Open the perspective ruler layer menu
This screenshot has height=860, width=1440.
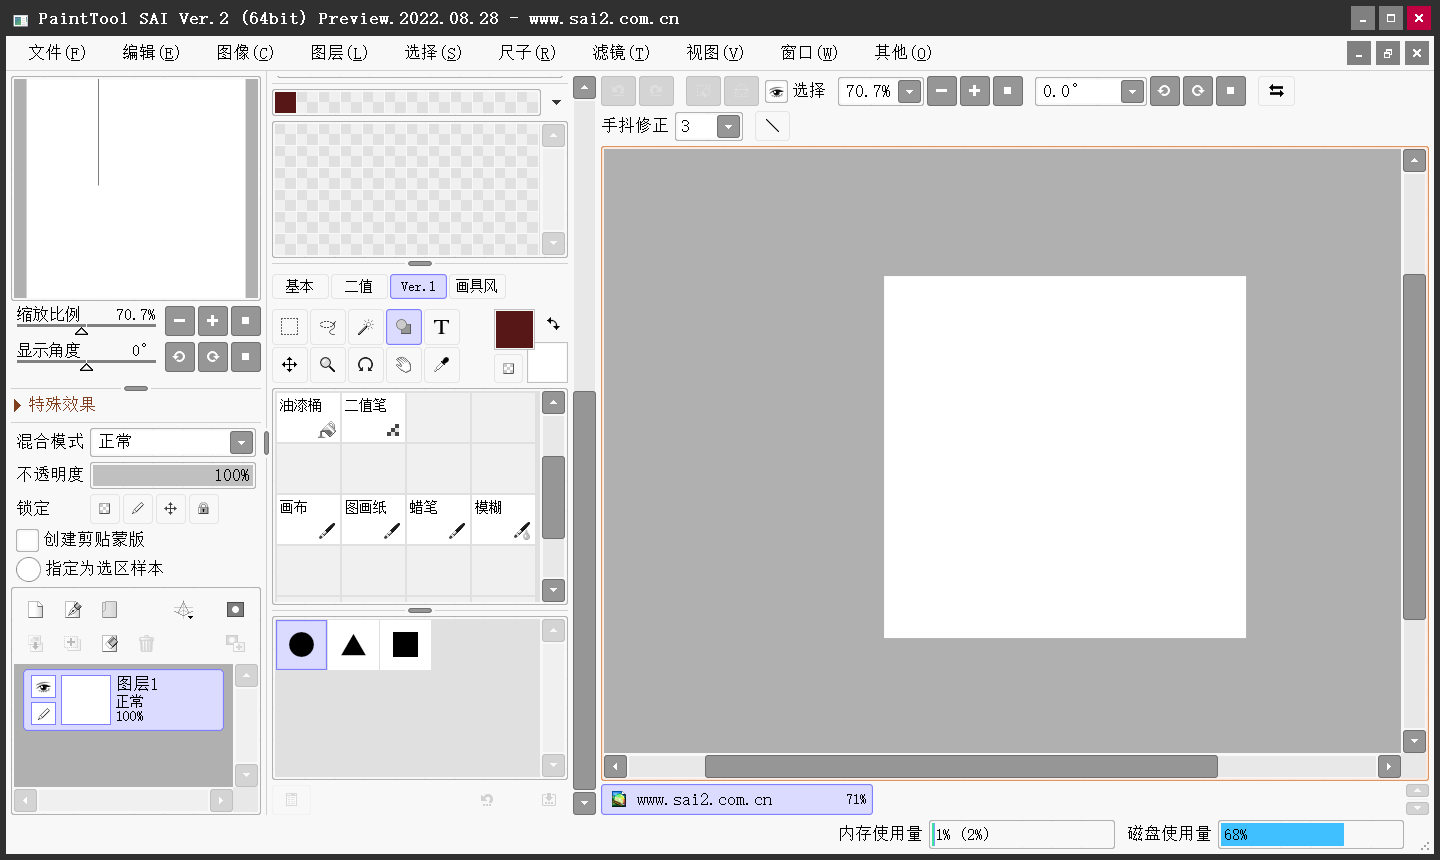(183, 610)
